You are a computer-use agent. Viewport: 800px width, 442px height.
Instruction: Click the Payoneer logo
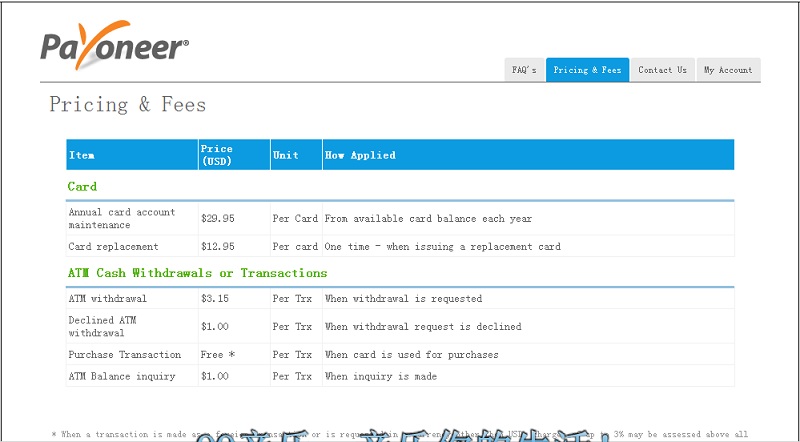(x=114, y=45)
